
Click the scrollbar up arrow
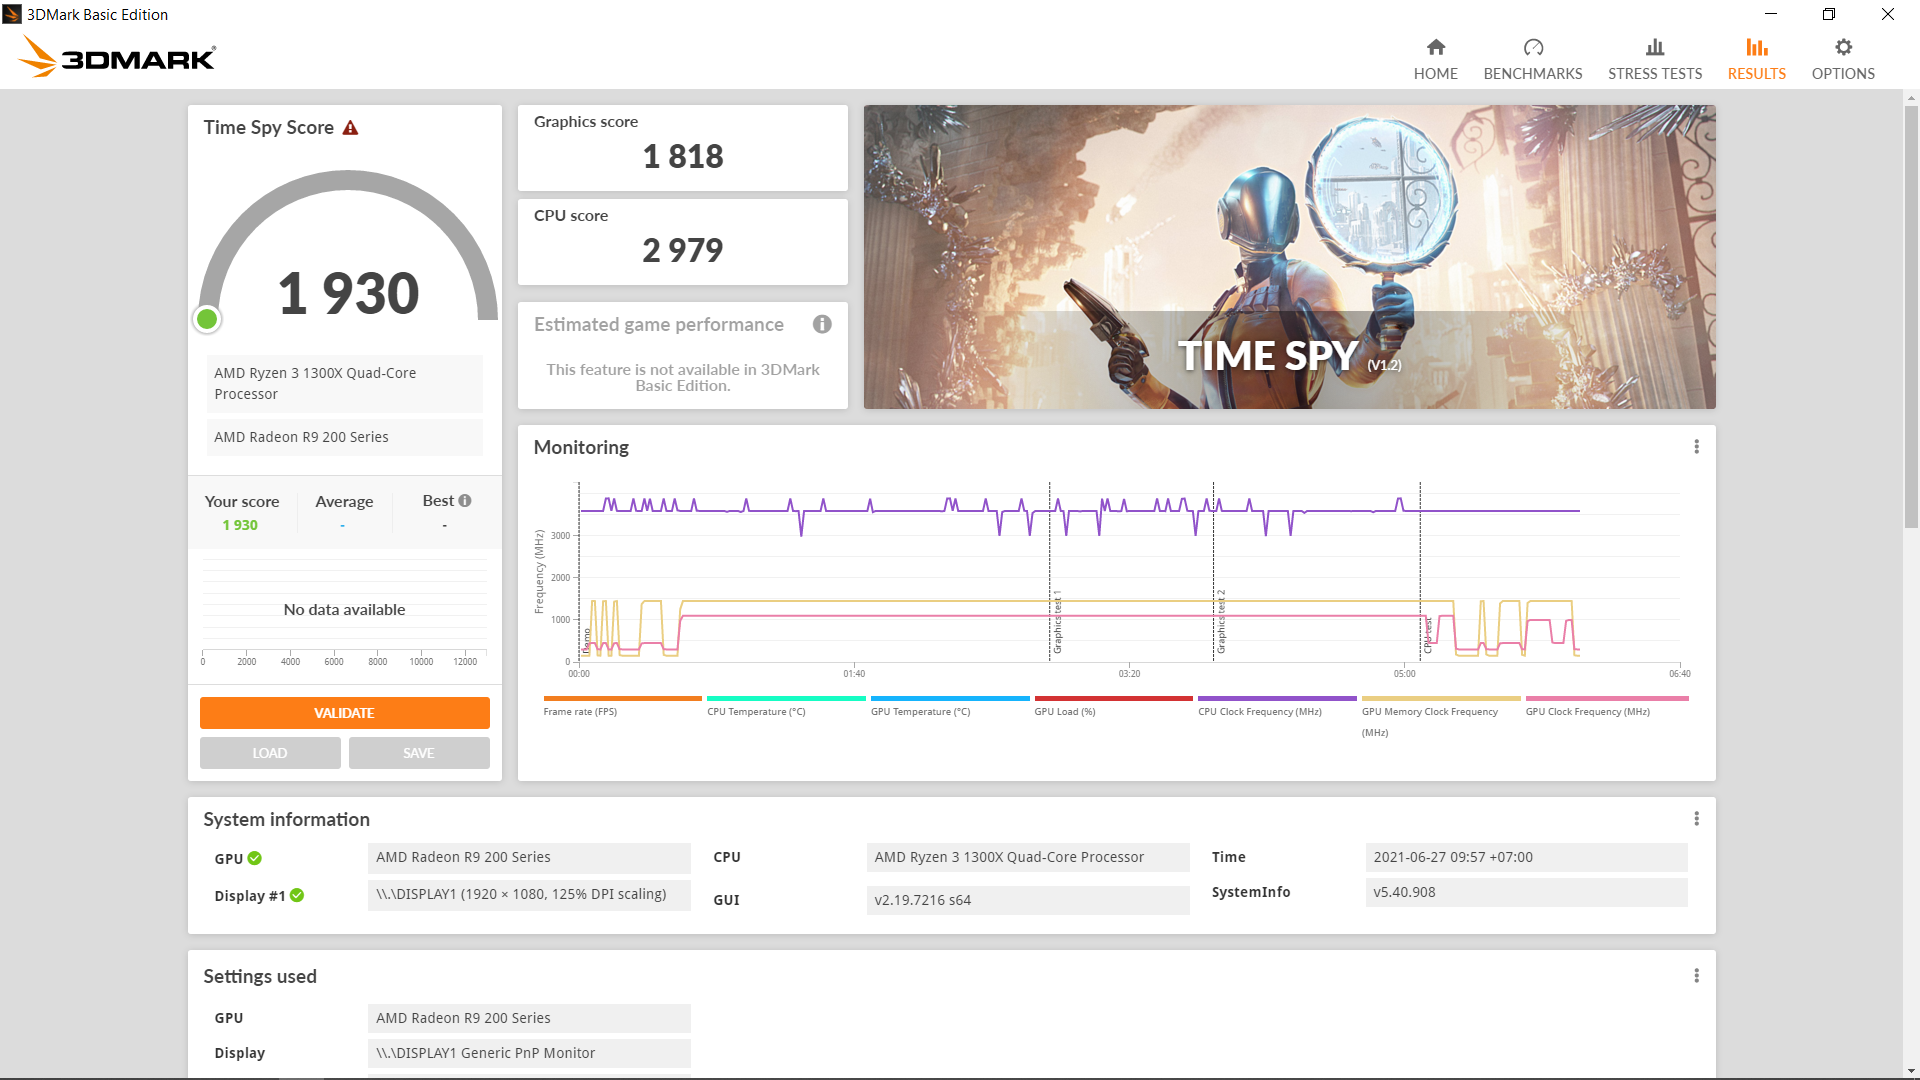pos(1911,98)
